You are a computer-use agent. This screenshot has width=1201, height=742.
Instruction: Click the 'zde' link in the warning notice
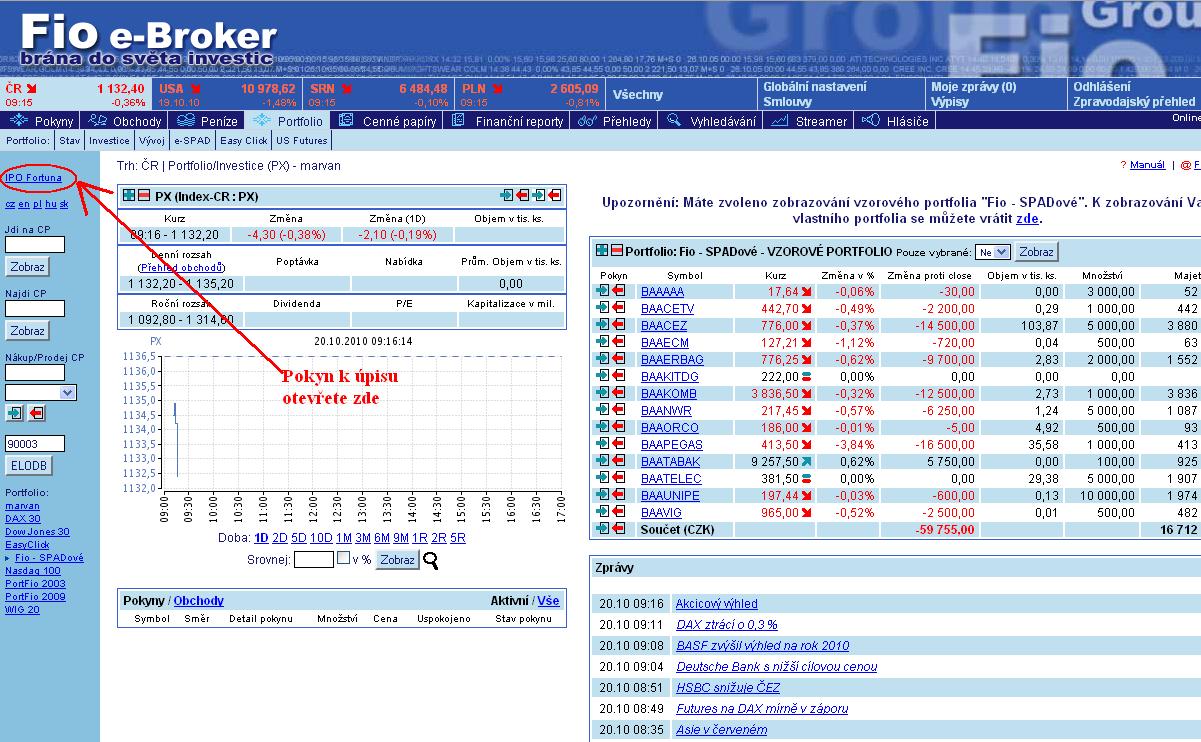click(x=1027, y=218)
